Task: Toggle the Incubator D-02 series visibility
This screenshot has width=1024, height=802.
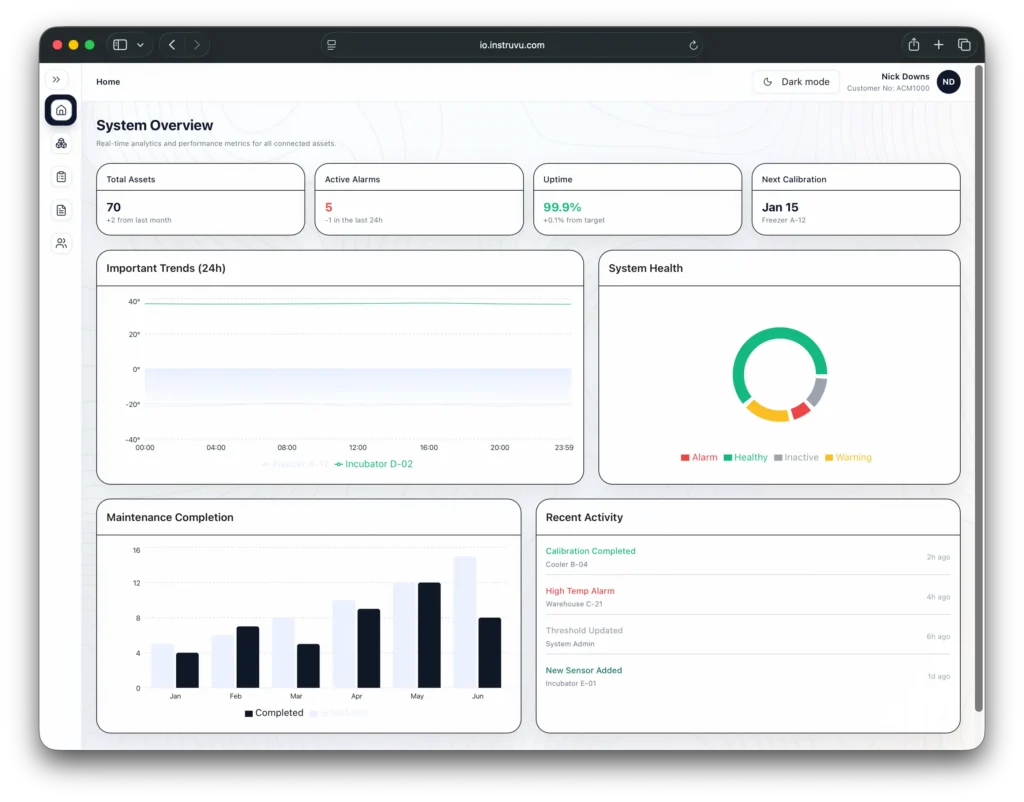Action: pos(373,464)
